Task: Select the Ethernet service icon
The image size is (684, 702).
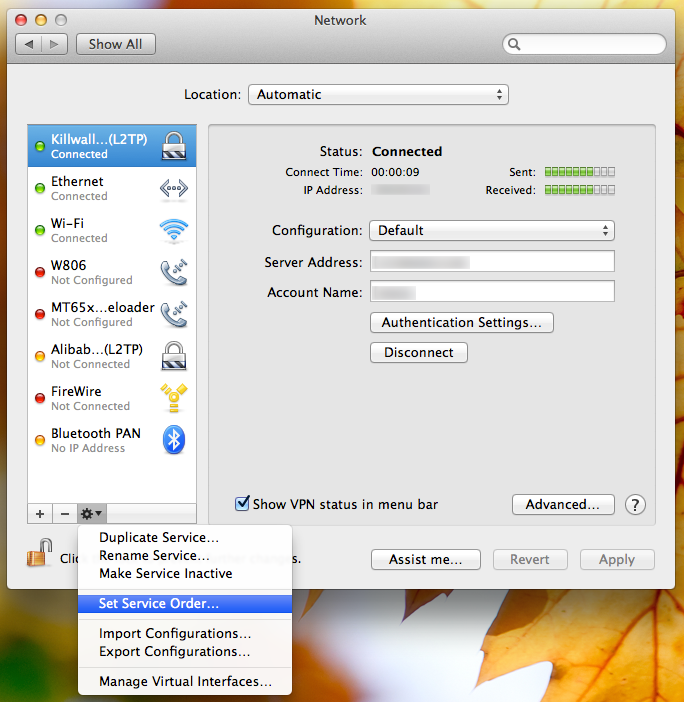Action: point(174,188)
